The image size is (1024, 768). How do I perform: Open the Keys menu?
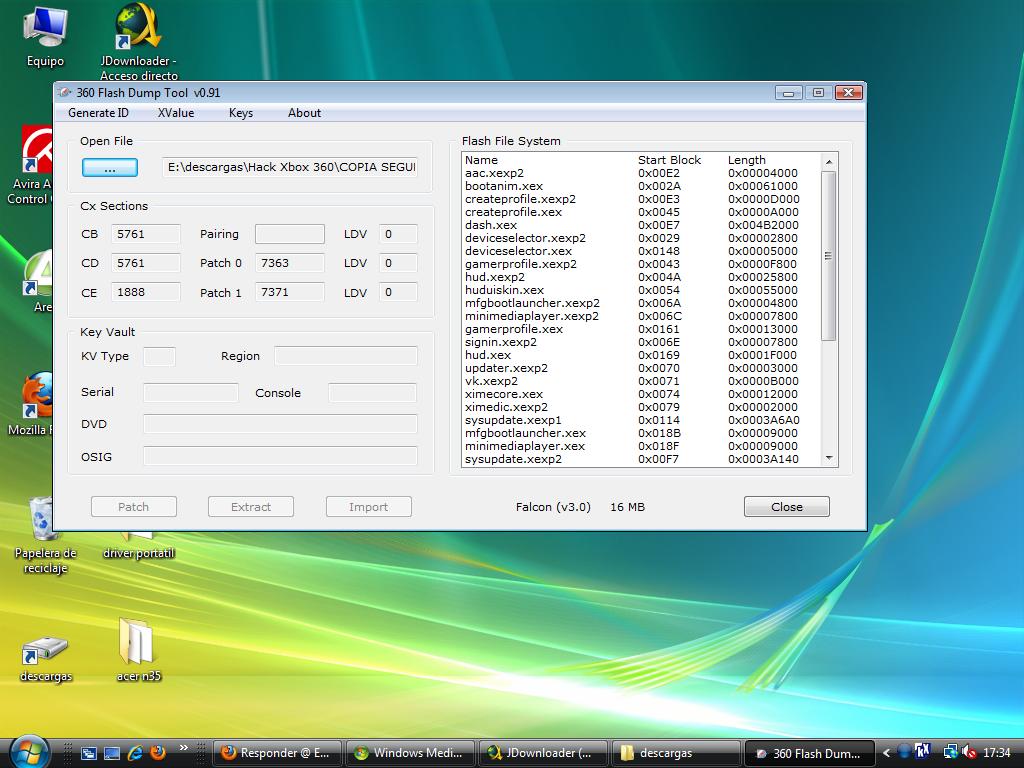click(x=241, y=113)
